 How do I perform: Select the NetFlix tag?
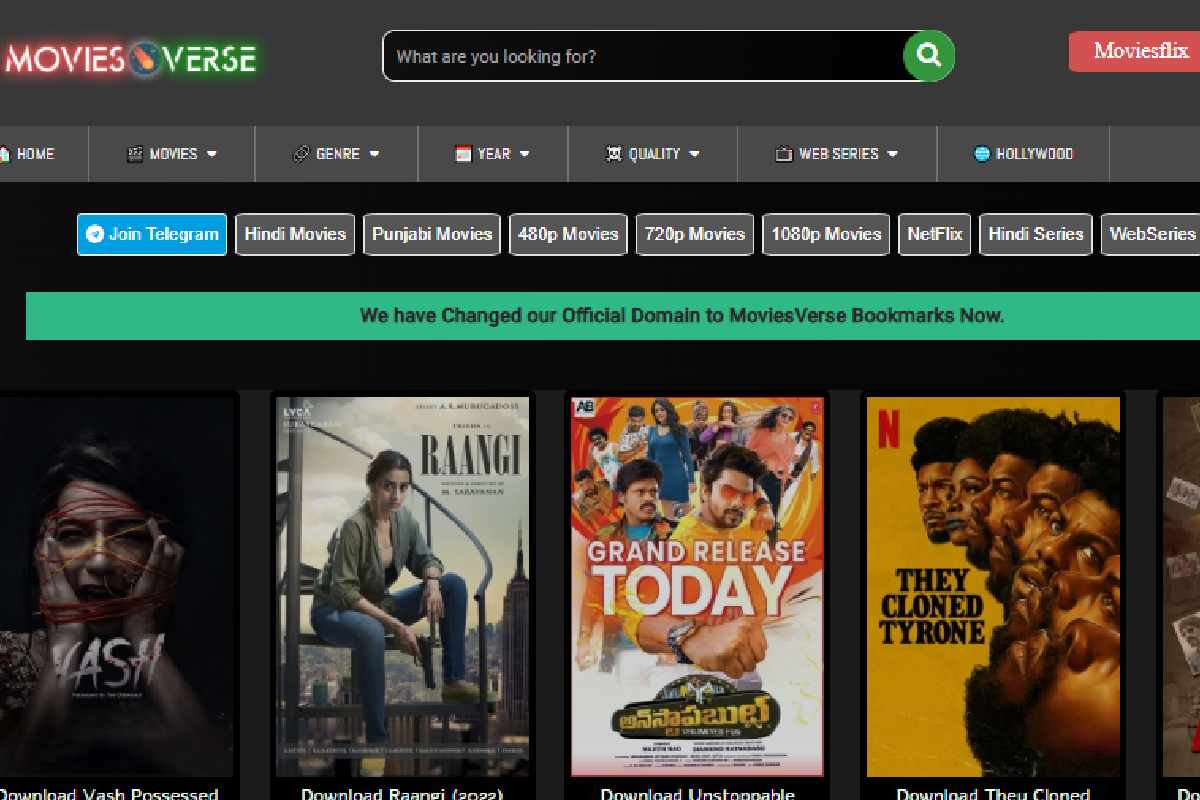pos(935,234)
